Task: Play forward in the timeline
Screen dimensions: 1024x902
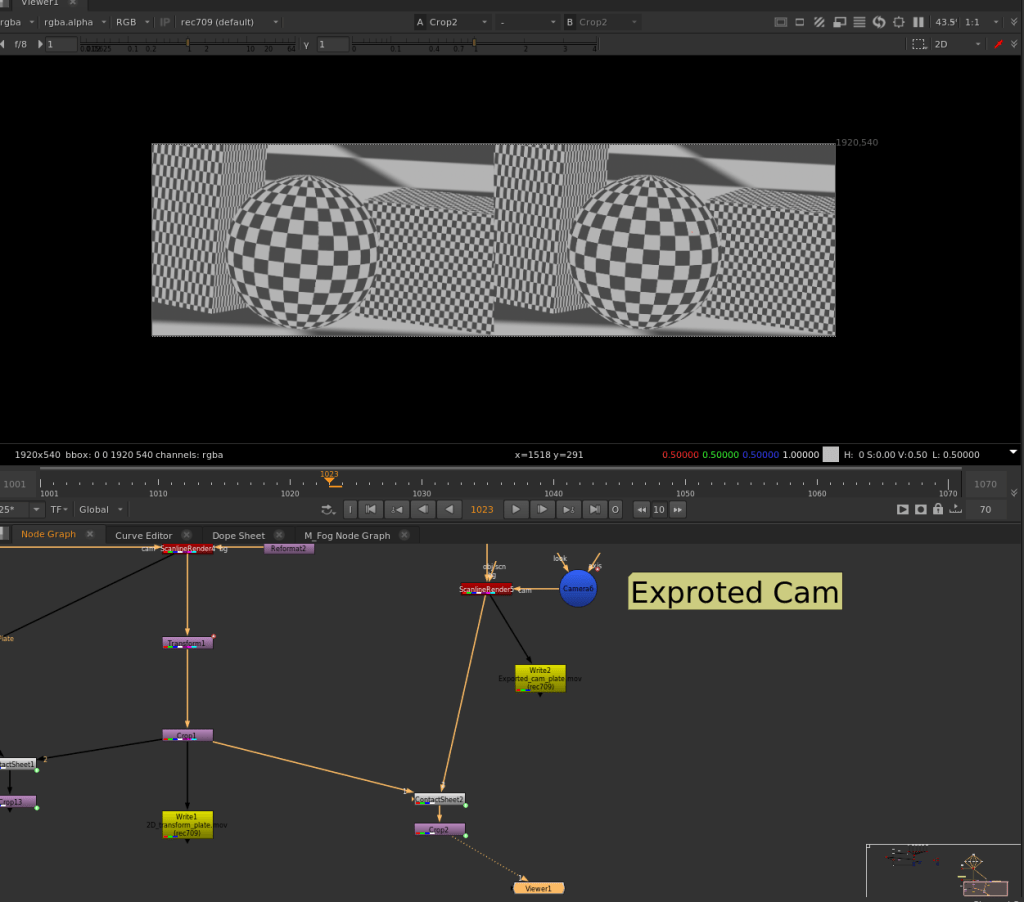Action: point(515,509)
